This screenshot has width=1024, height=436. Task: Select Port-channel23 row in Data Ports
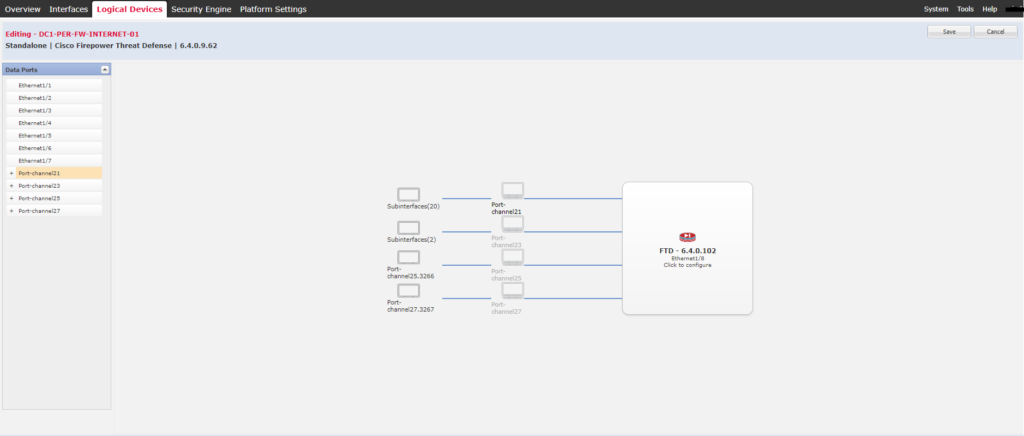(x=54, y=186)
